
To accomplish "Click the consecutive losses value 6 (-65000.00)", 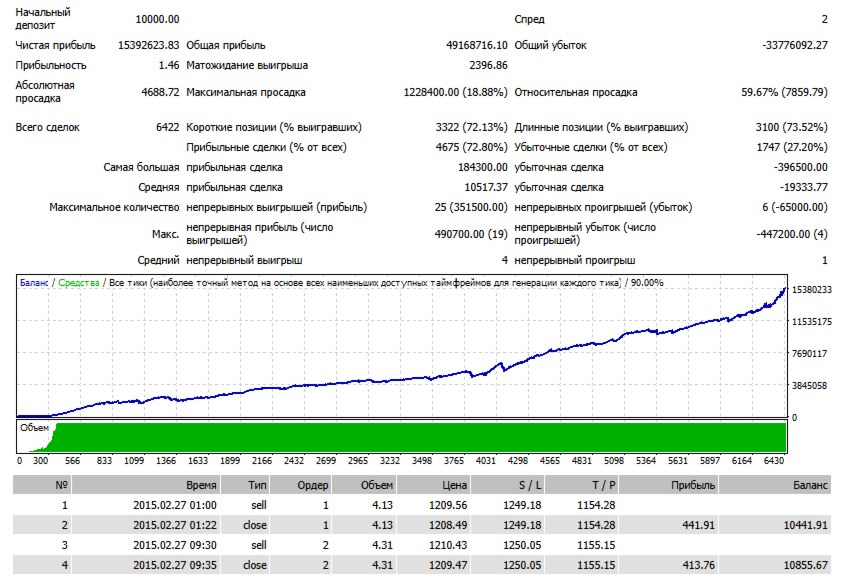I will pyautogui.click(x=795, y=207).
